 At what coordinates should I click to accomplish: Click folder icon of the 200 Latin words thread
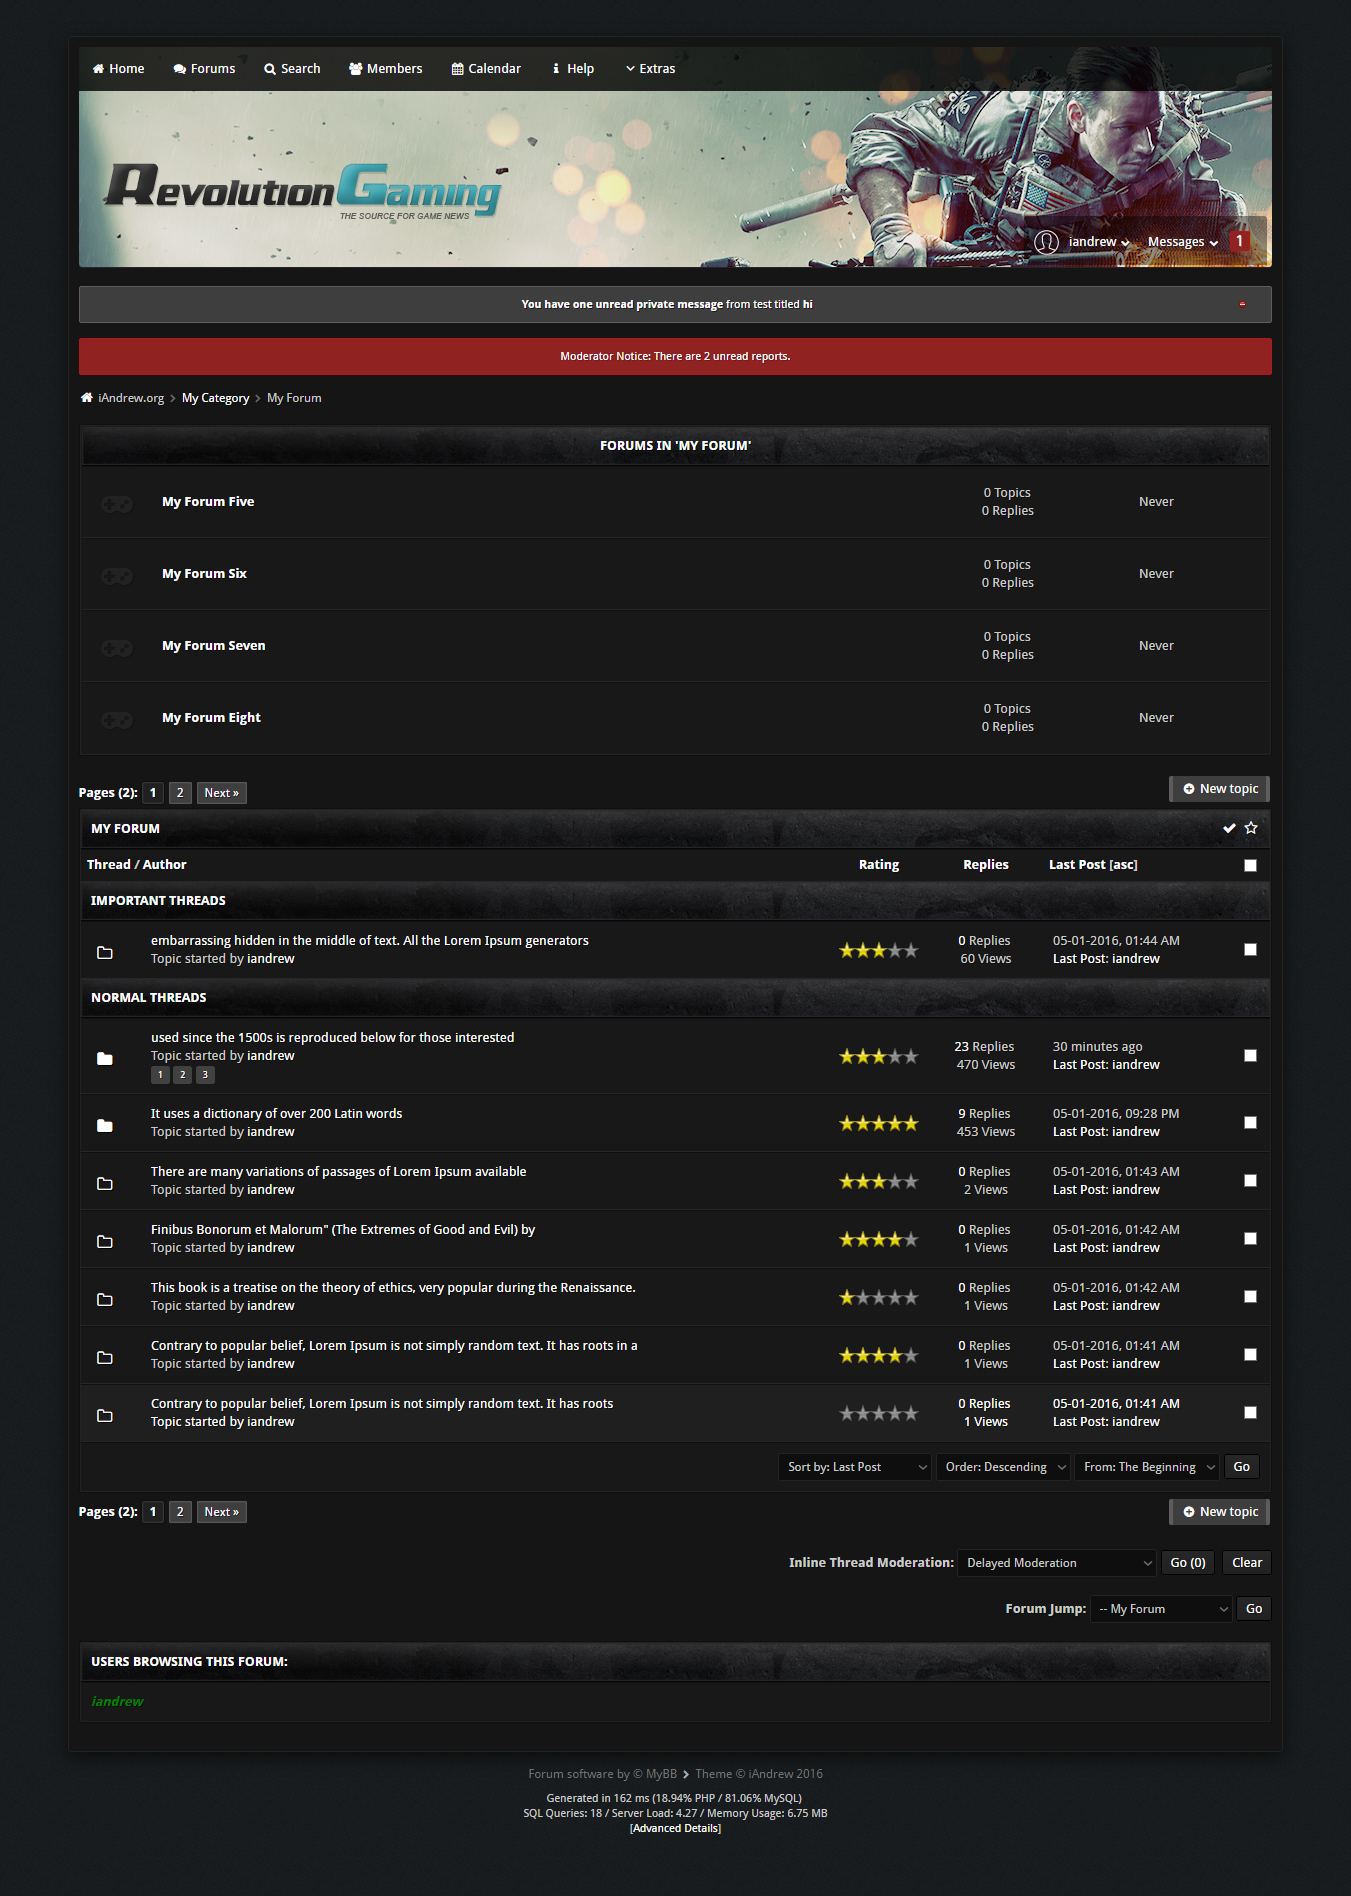[105, 1125]
